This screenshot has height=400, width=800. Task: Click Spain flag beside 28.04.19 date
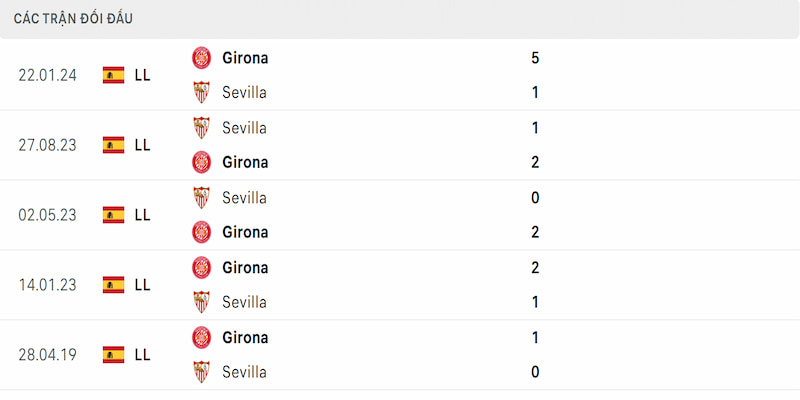tap(113, 355)
